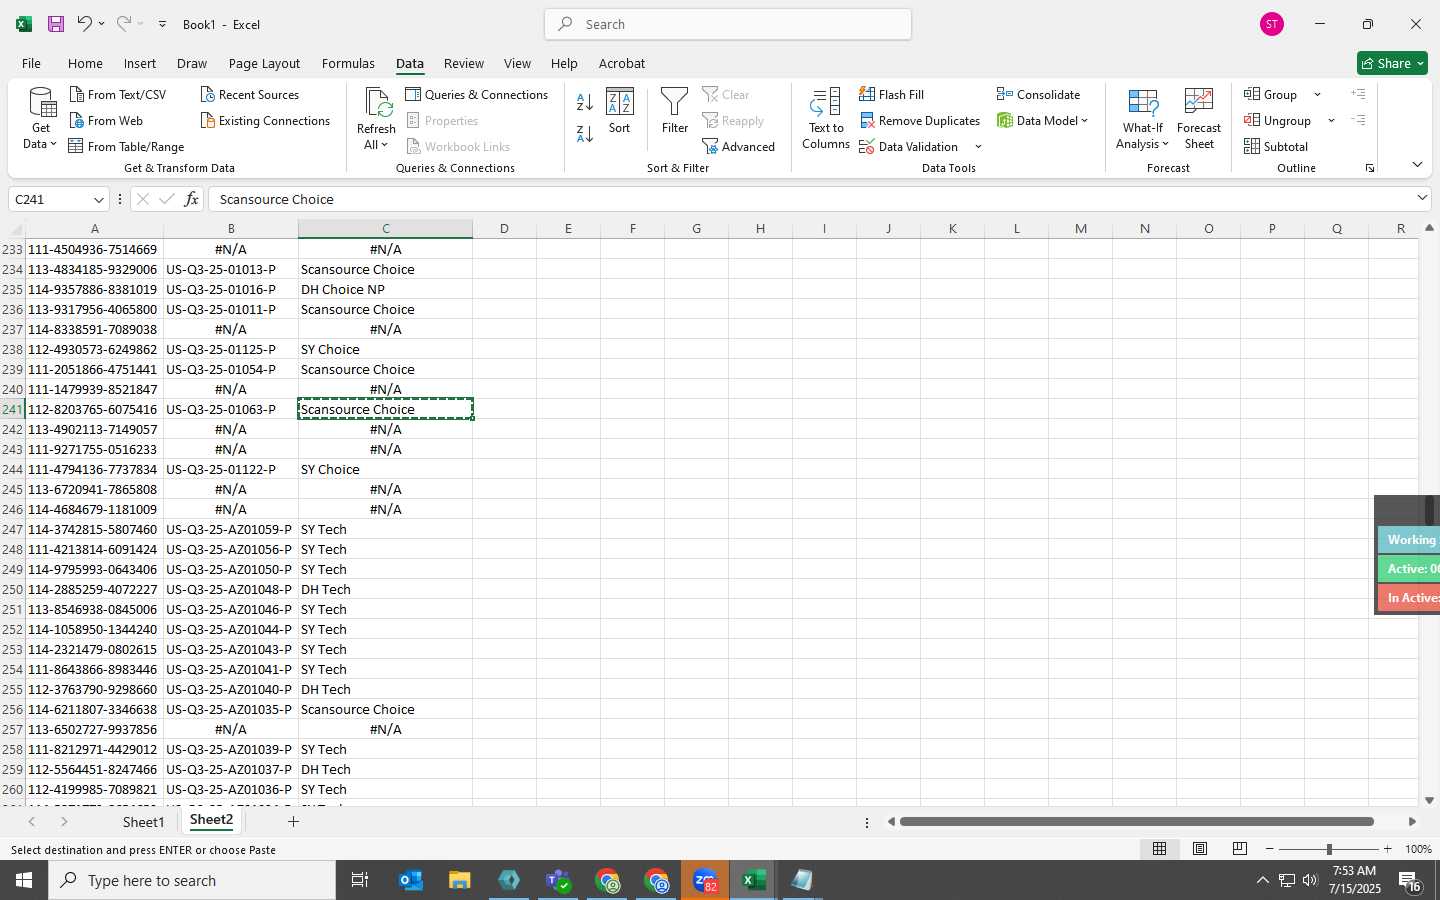Zoom out with minus button
The height and width of the screenshot is (900, 1440).
point(1270,849)
